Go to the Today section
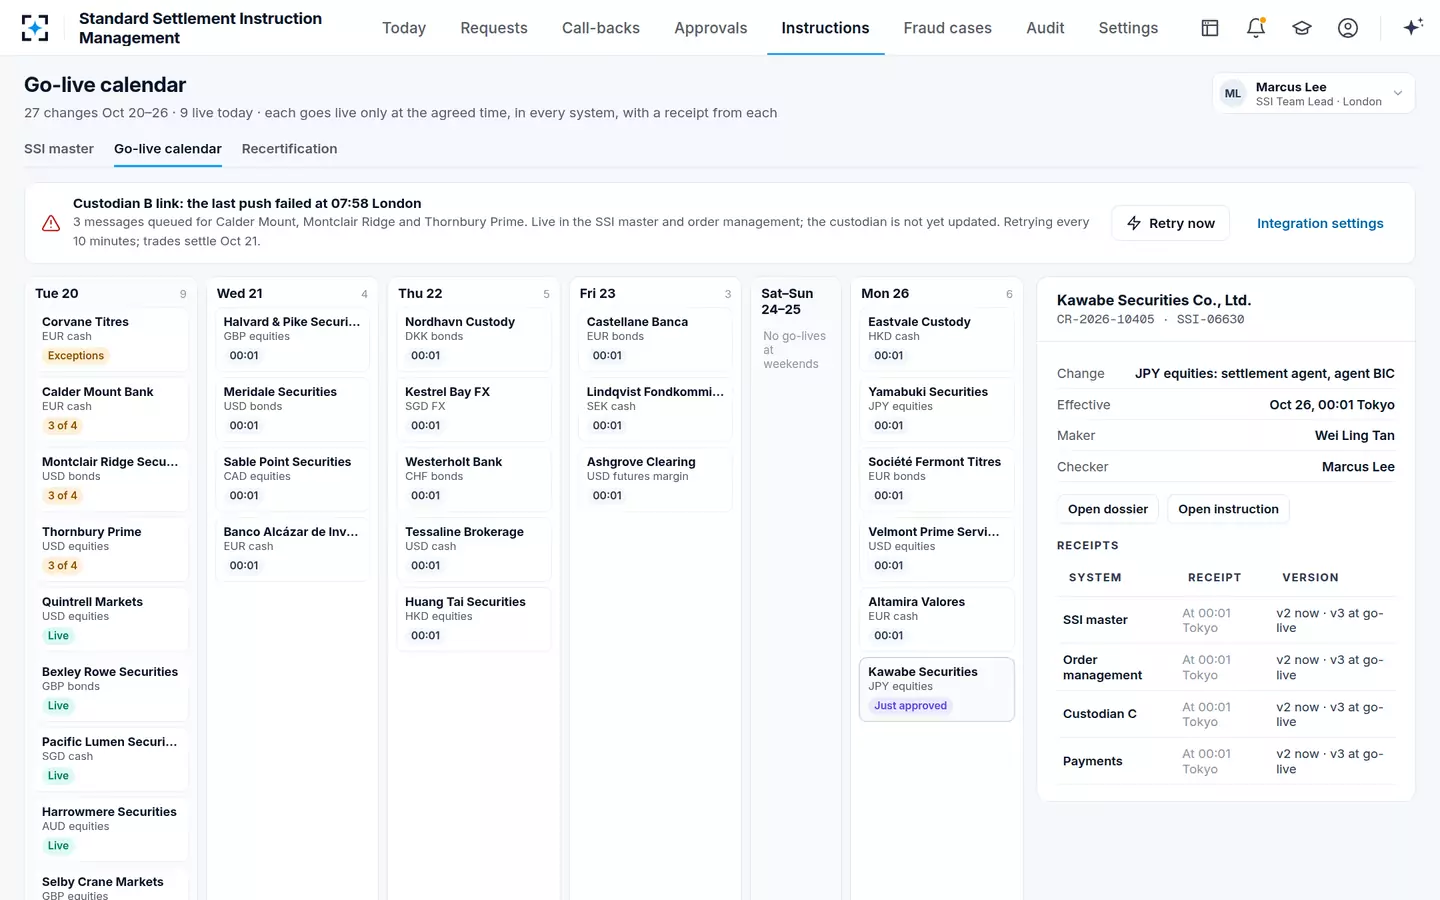The width and height of the screenshot is (1440, 900). (404, 28)
